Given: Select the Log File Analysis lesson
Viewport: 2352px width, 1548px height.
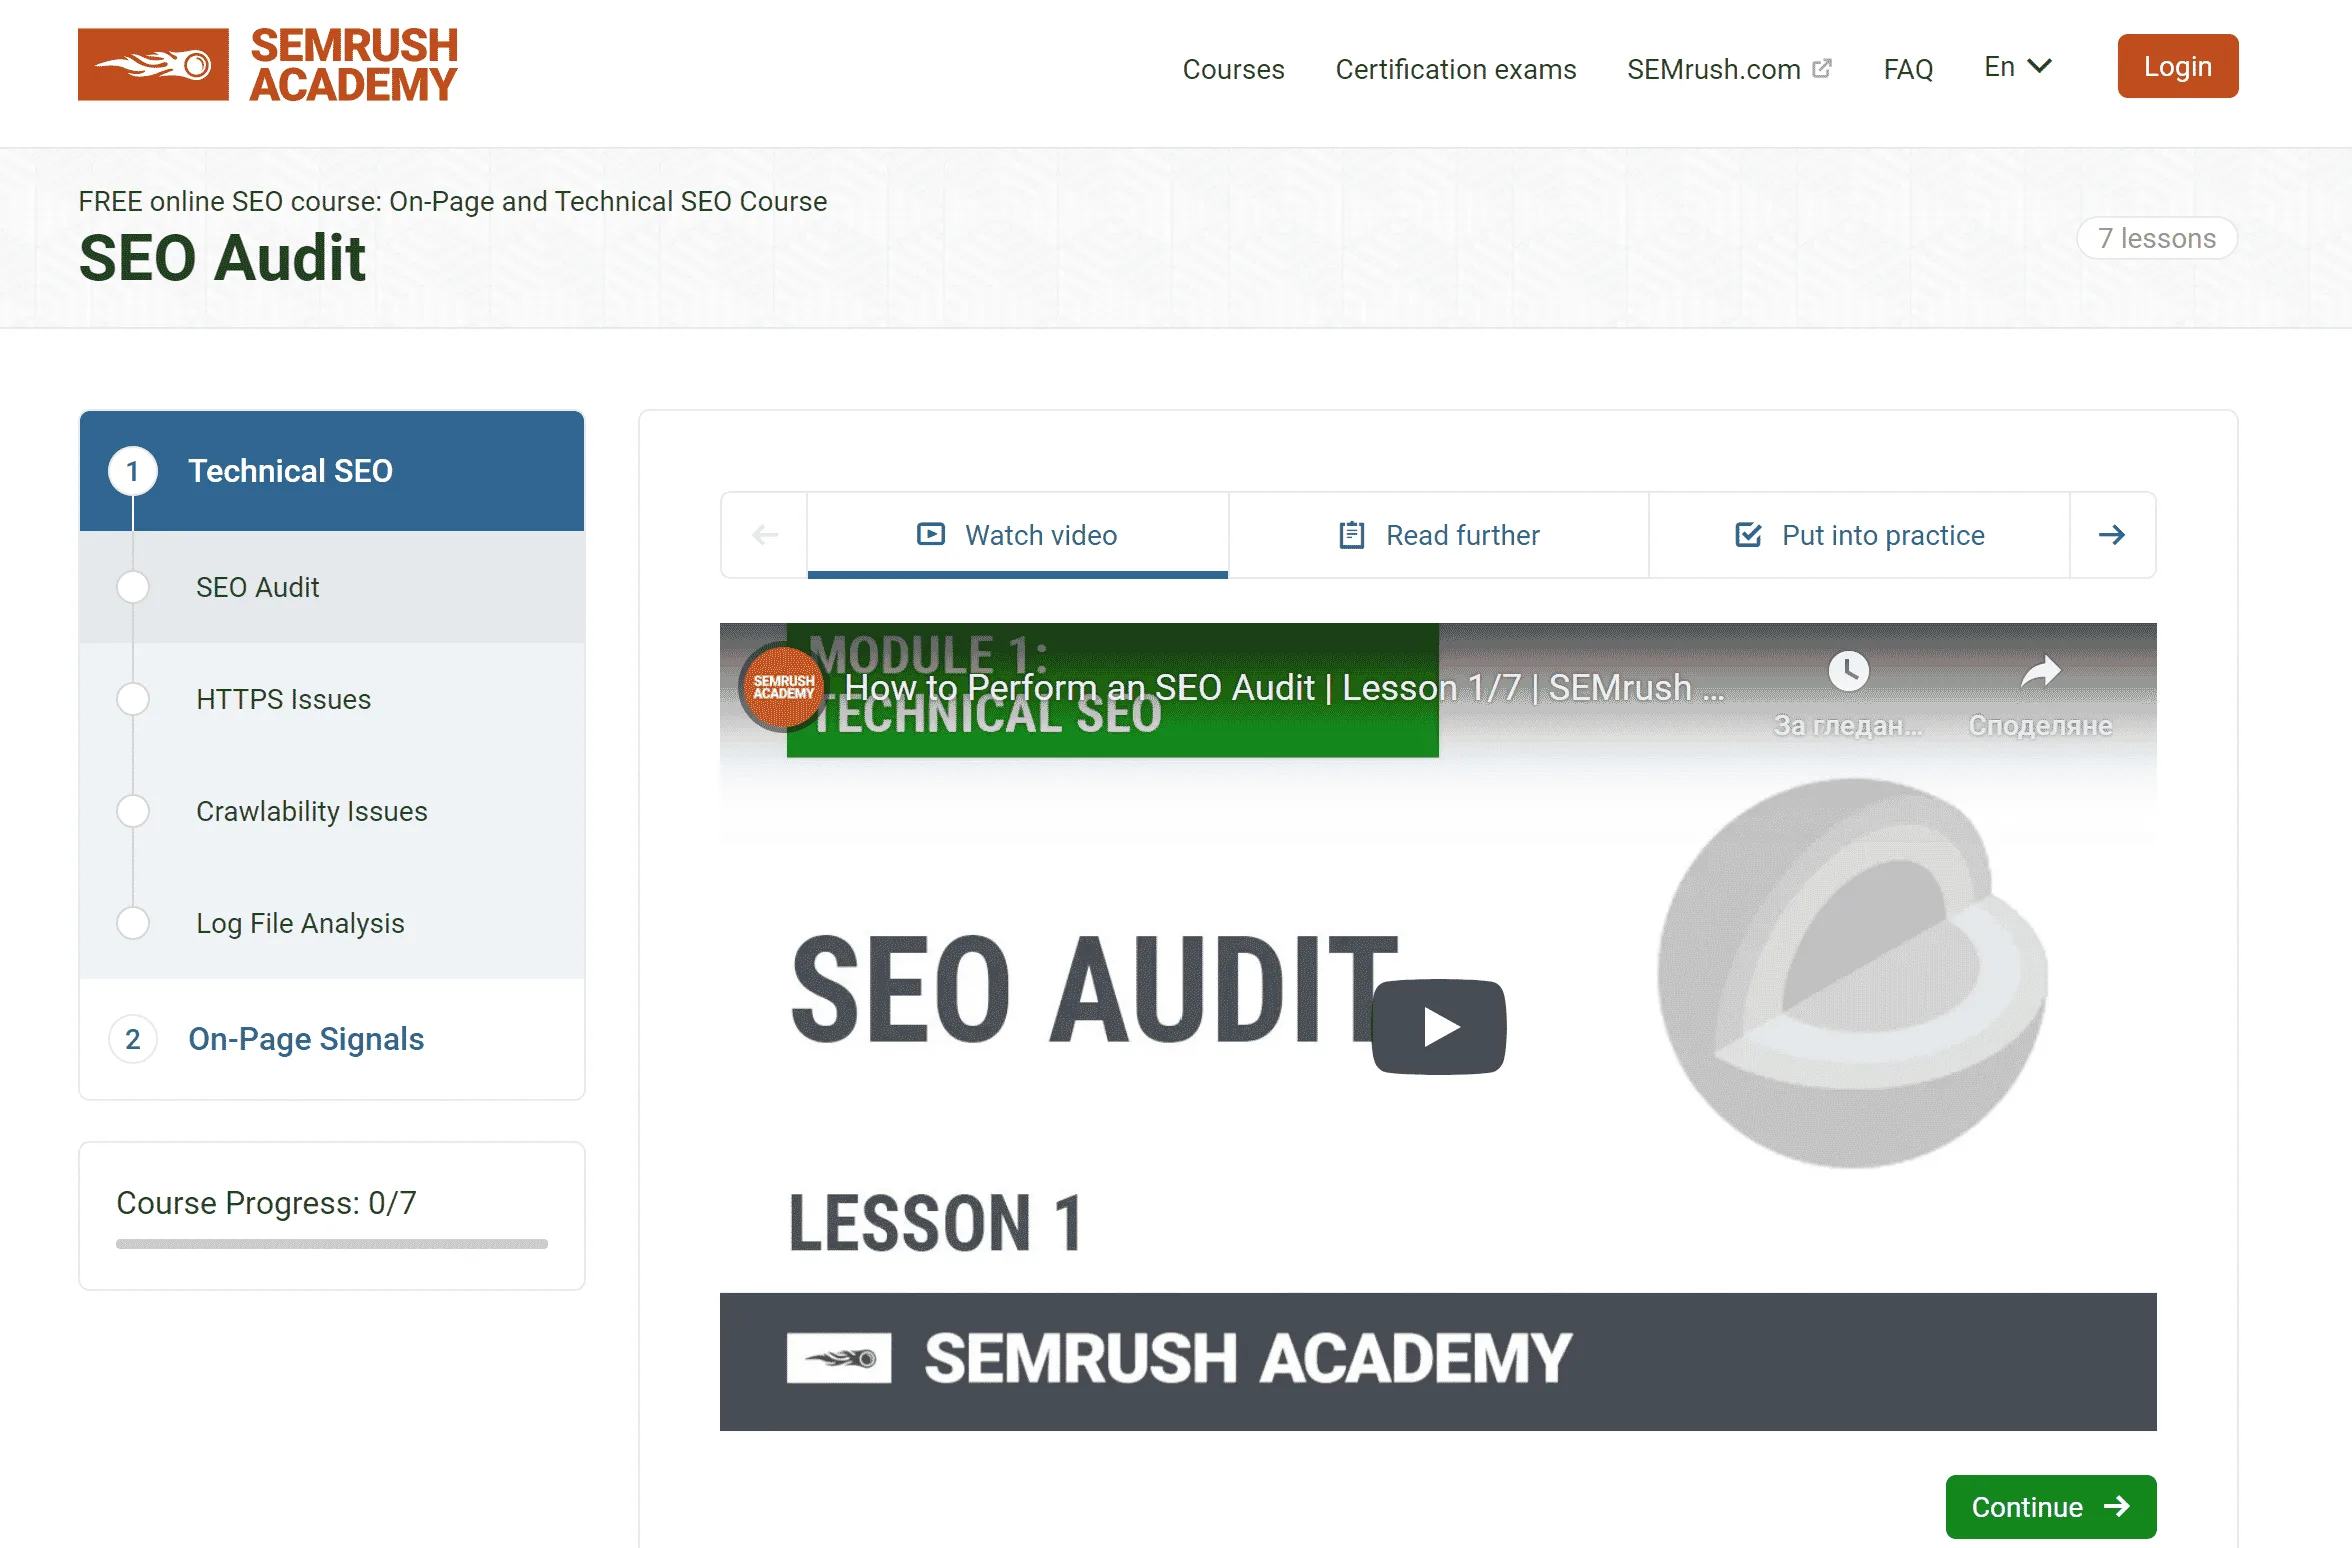Looking at the screenshot, I should (x=332, y=923).
